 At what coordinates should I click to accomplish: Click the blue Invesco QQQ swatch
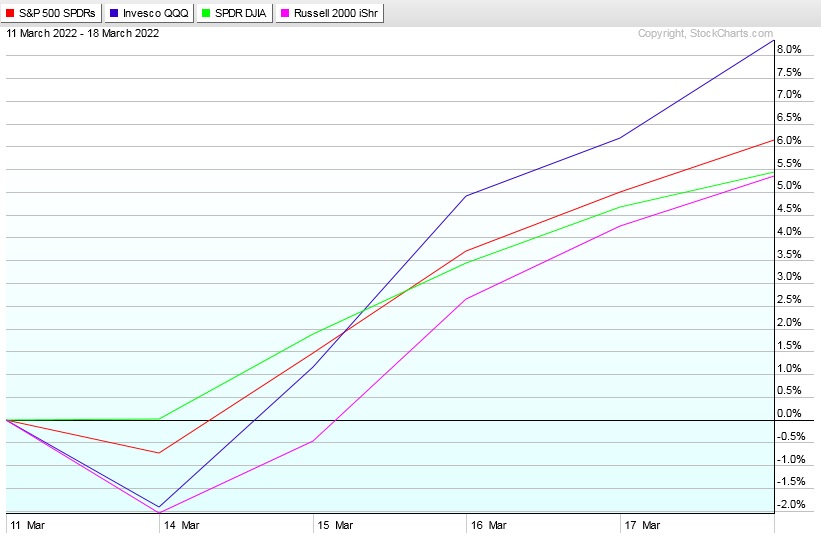pyautogui.click(x=114, y=13)
